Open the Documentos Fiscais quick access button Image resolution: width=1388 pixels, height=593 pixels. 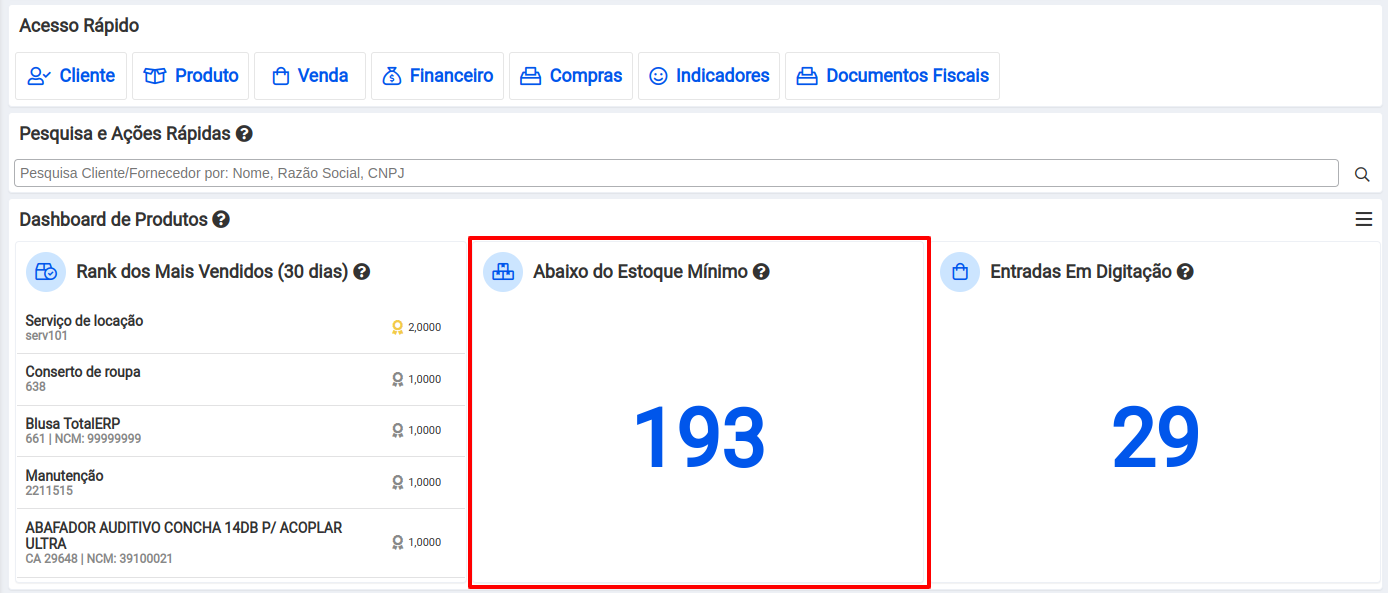pos(892,76)
